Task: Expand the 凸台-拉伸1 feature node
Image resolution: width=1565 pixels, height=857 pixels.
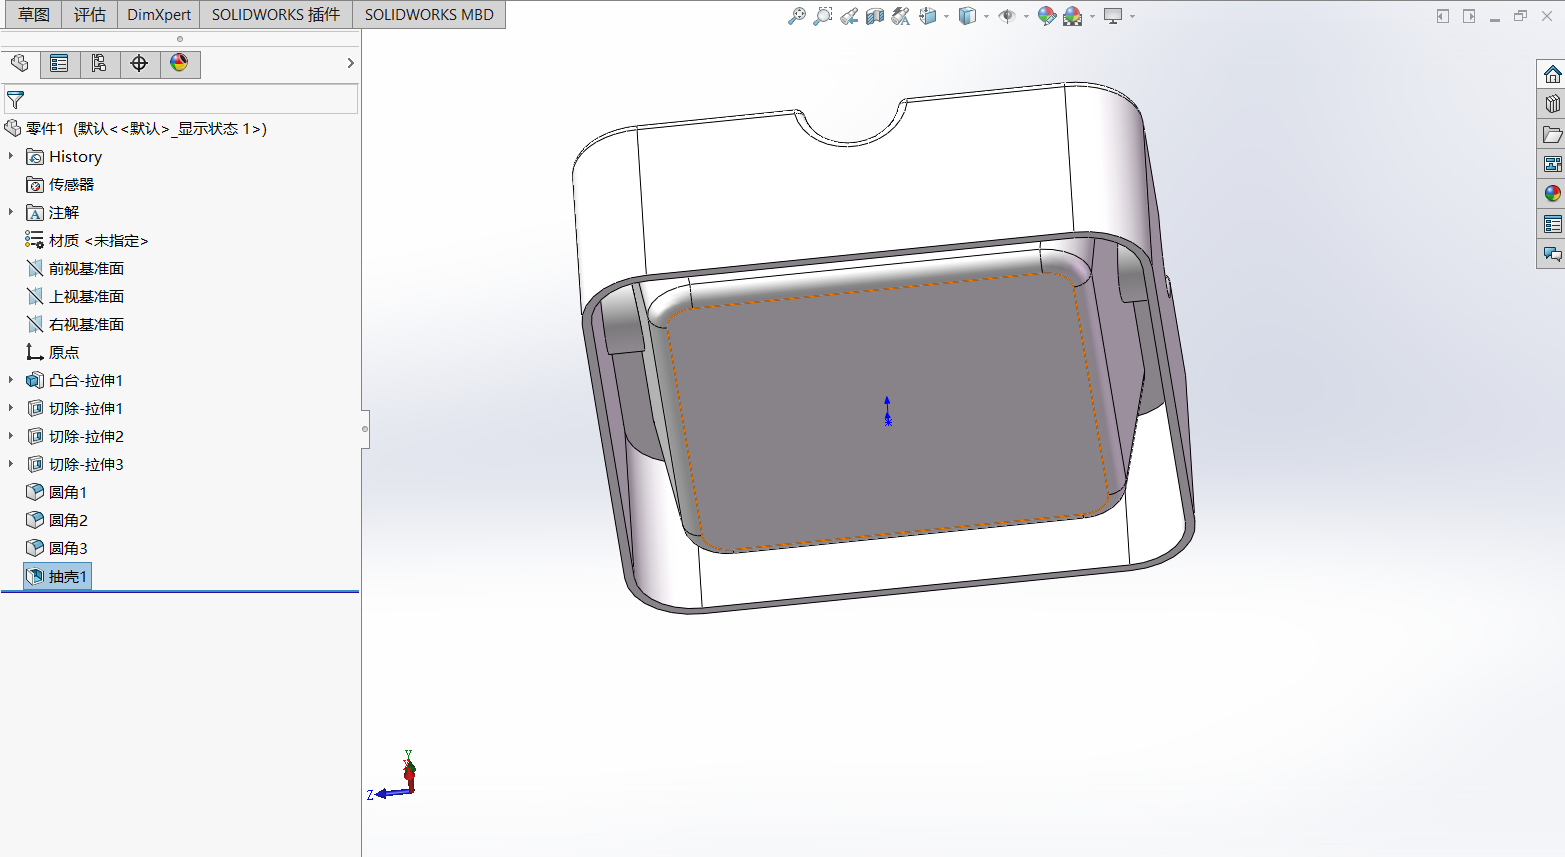Action: click(11, 380)
